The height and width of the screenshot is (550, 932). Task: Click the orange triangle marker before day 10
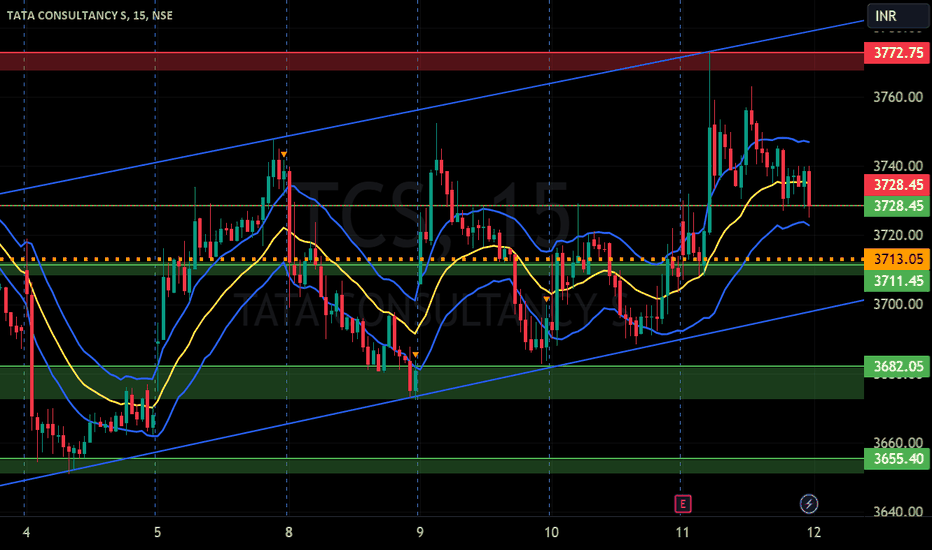click(546, 299)
